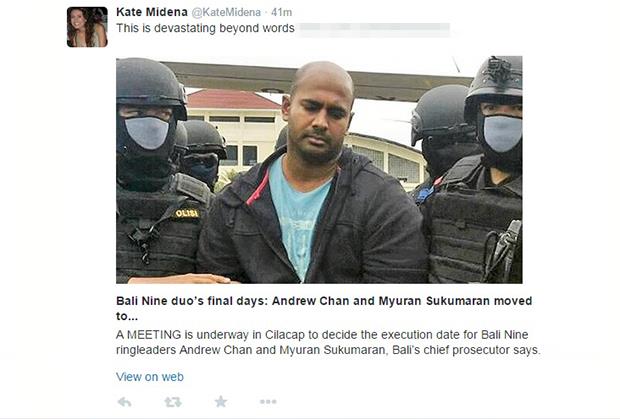Screen dimensions: 620x419
Task: Favorite the tweet with the star icon
Action: pyautogui.click(x=221, y=402)
